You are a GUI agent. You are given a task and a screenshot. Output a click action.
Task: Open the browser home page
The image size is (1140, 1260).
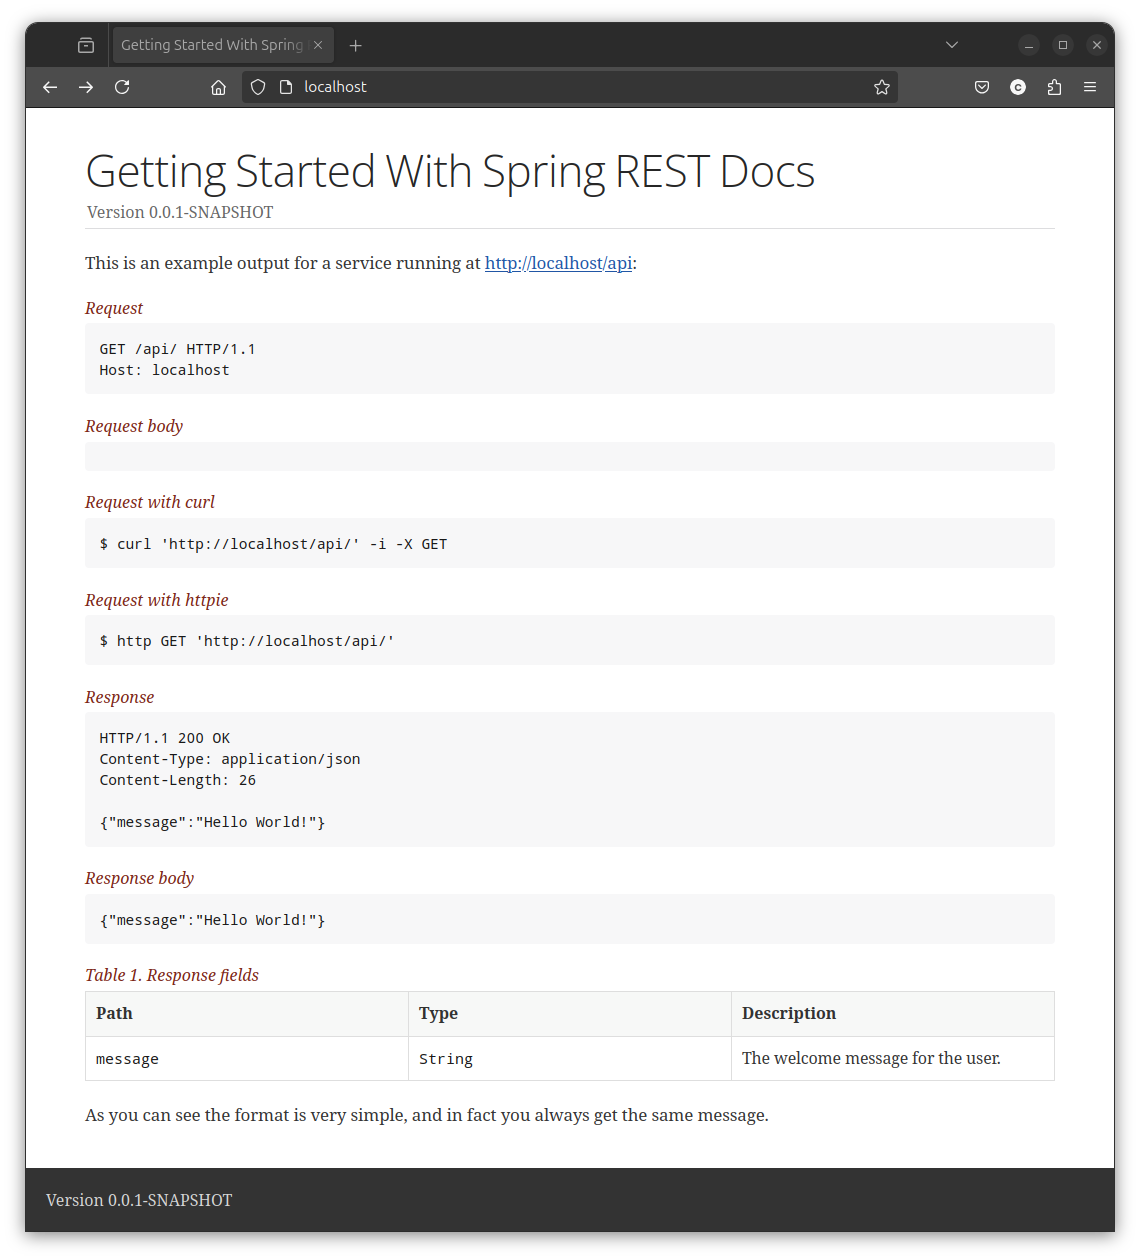pos(218,87)
